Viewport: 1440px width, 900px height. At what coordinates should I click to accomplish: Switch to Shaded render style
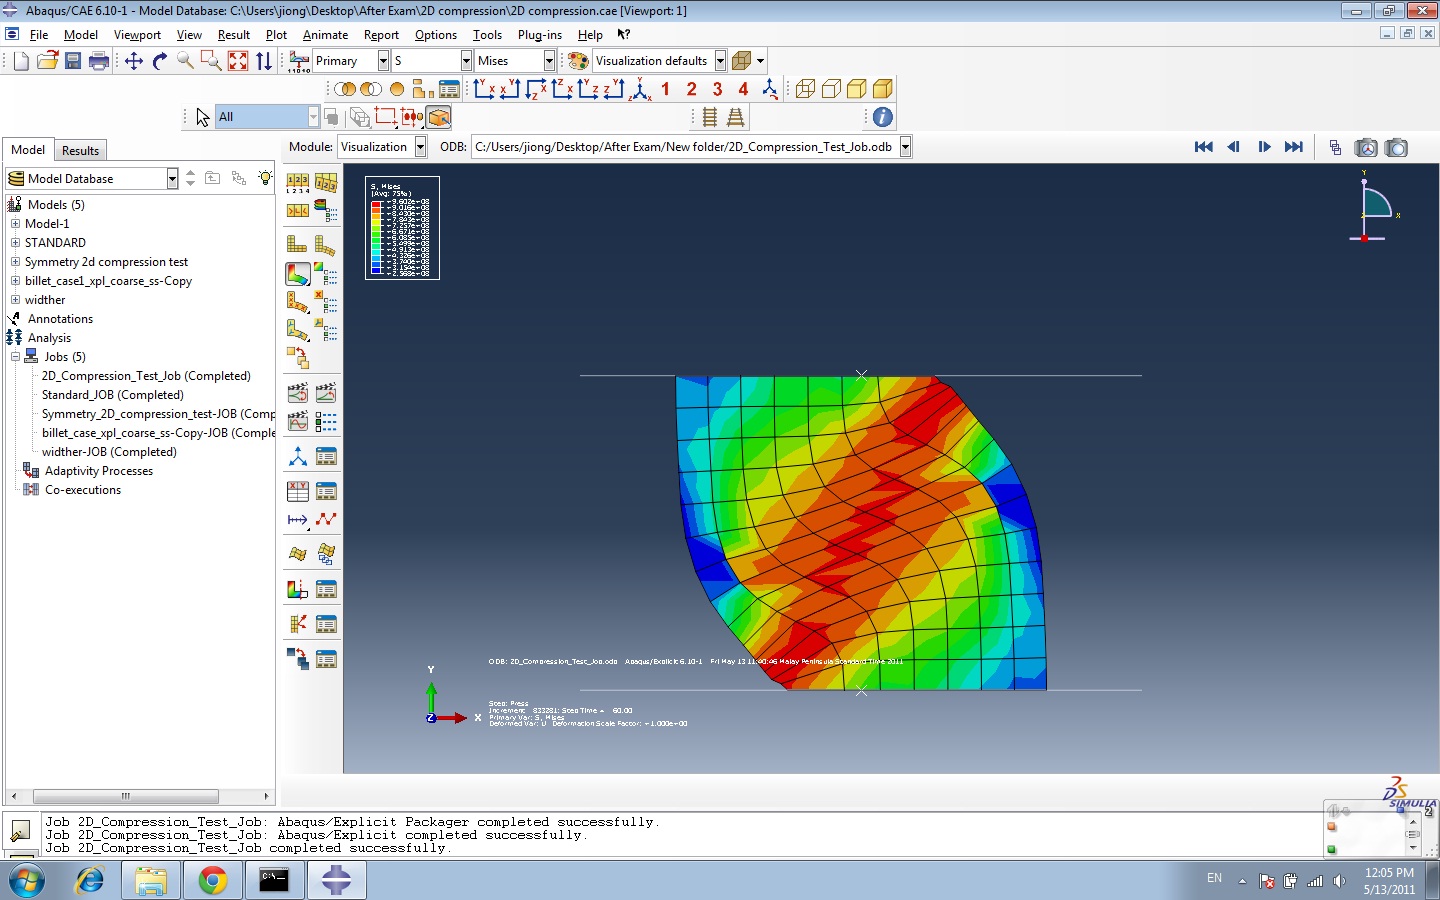882,89
